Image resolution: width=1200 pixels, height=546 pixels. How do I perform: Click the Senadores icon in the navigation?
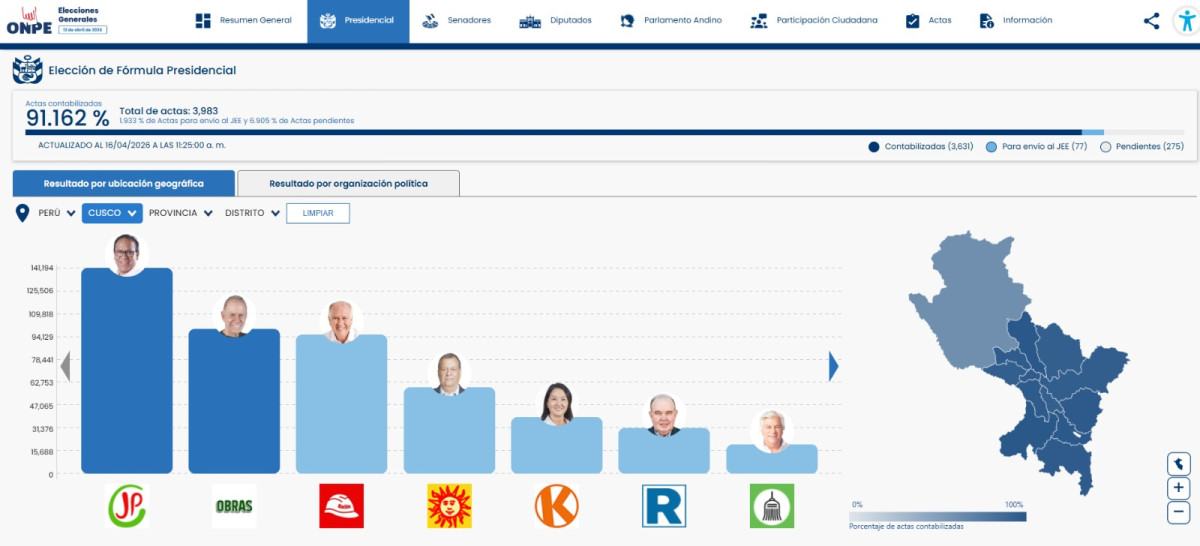430,20
